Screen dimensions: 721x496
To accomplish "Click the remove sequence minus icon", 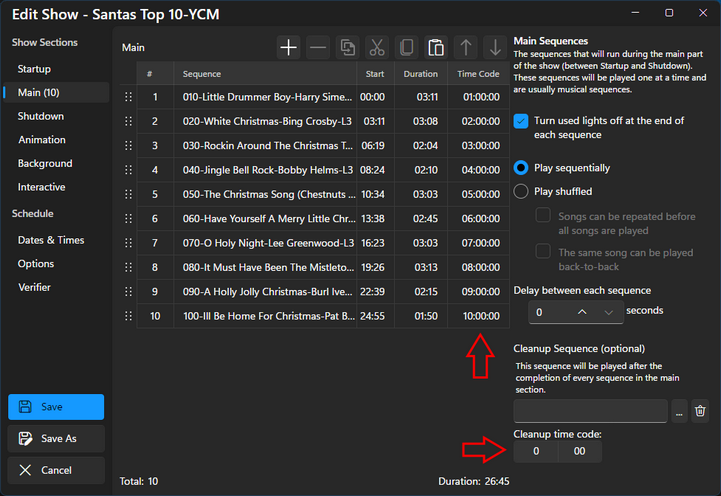I will pyautogui.click(x=317, y=47).
